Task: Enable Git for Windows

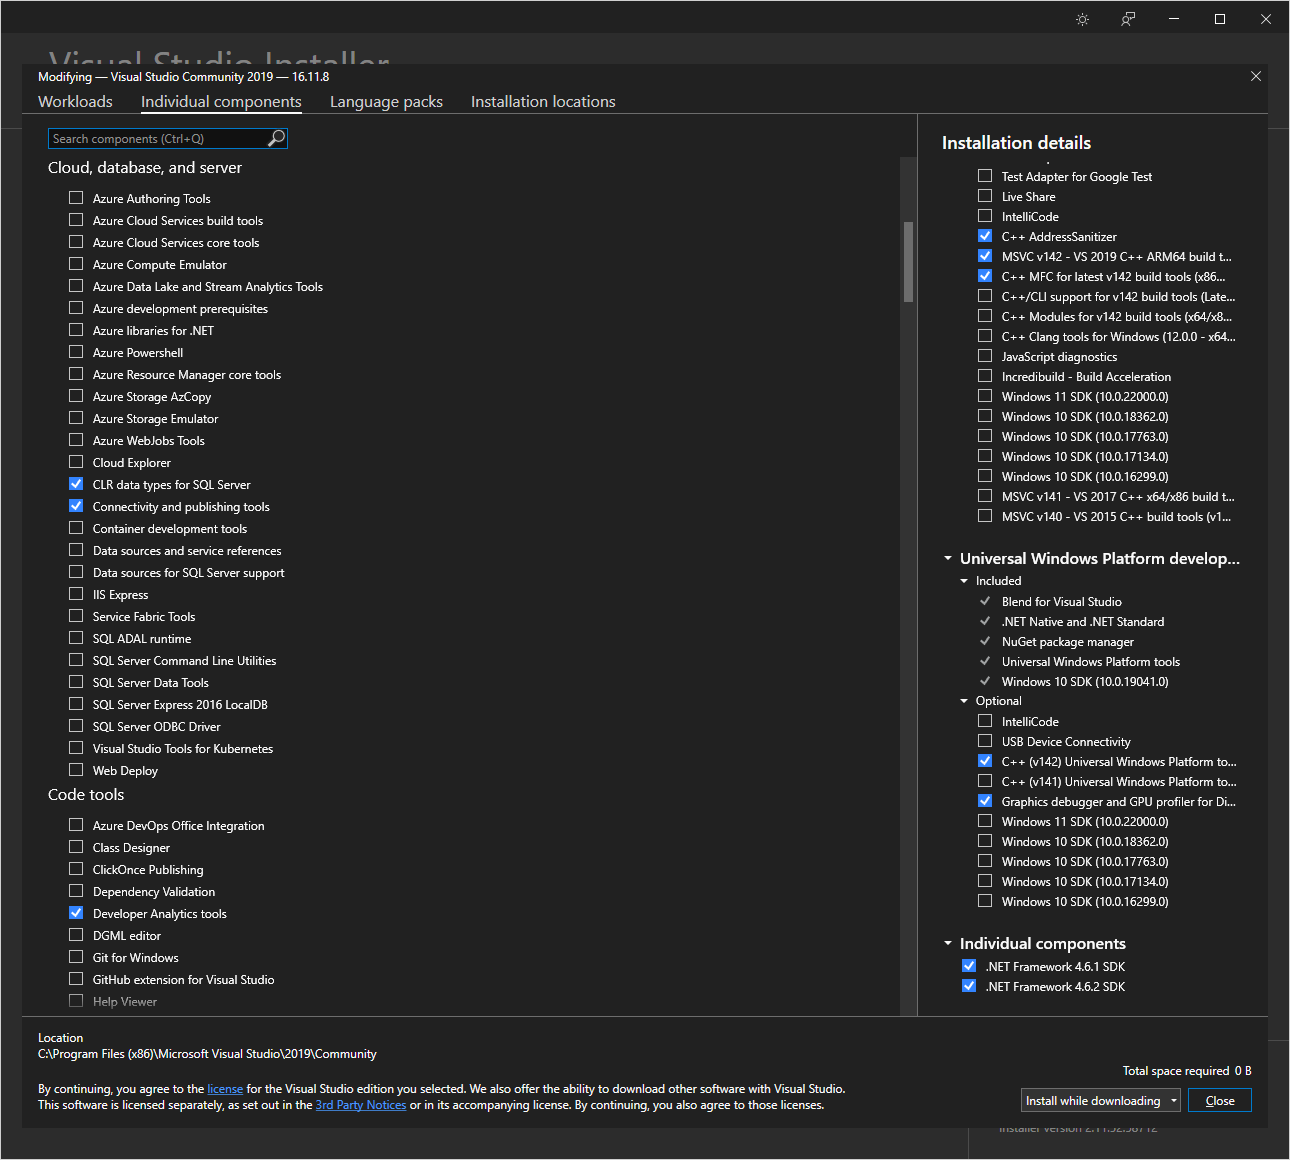Action: [76, 957]
